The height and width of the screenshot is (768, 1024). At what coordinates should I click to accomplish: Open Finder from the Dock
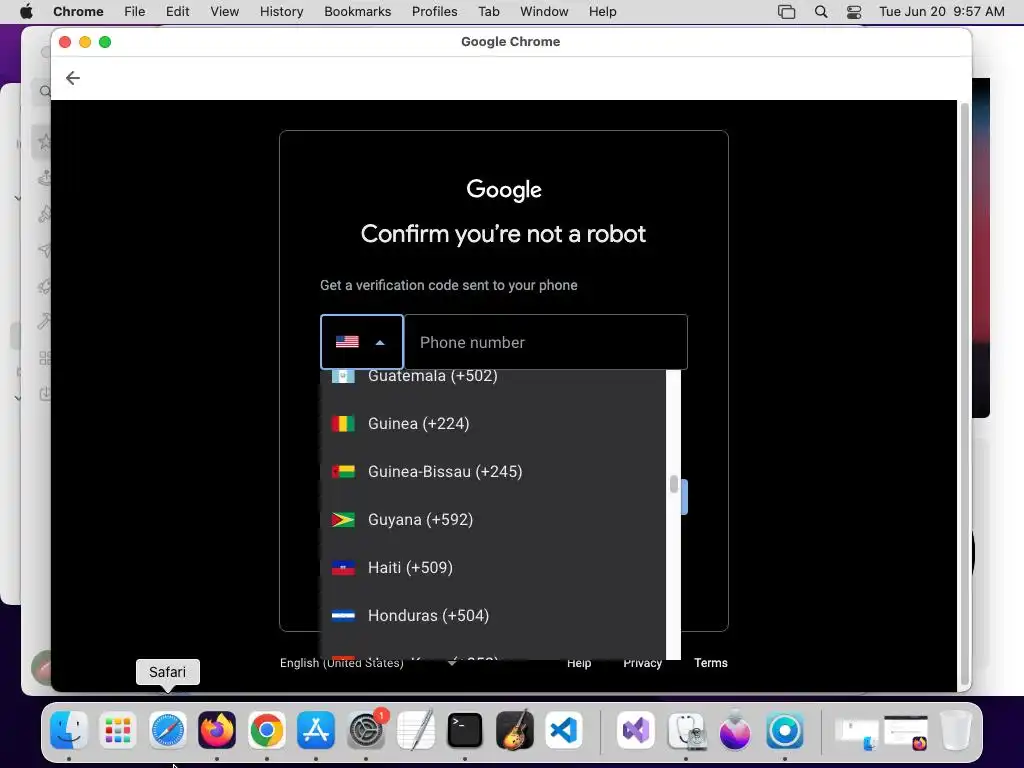click(x=69, y=730)
